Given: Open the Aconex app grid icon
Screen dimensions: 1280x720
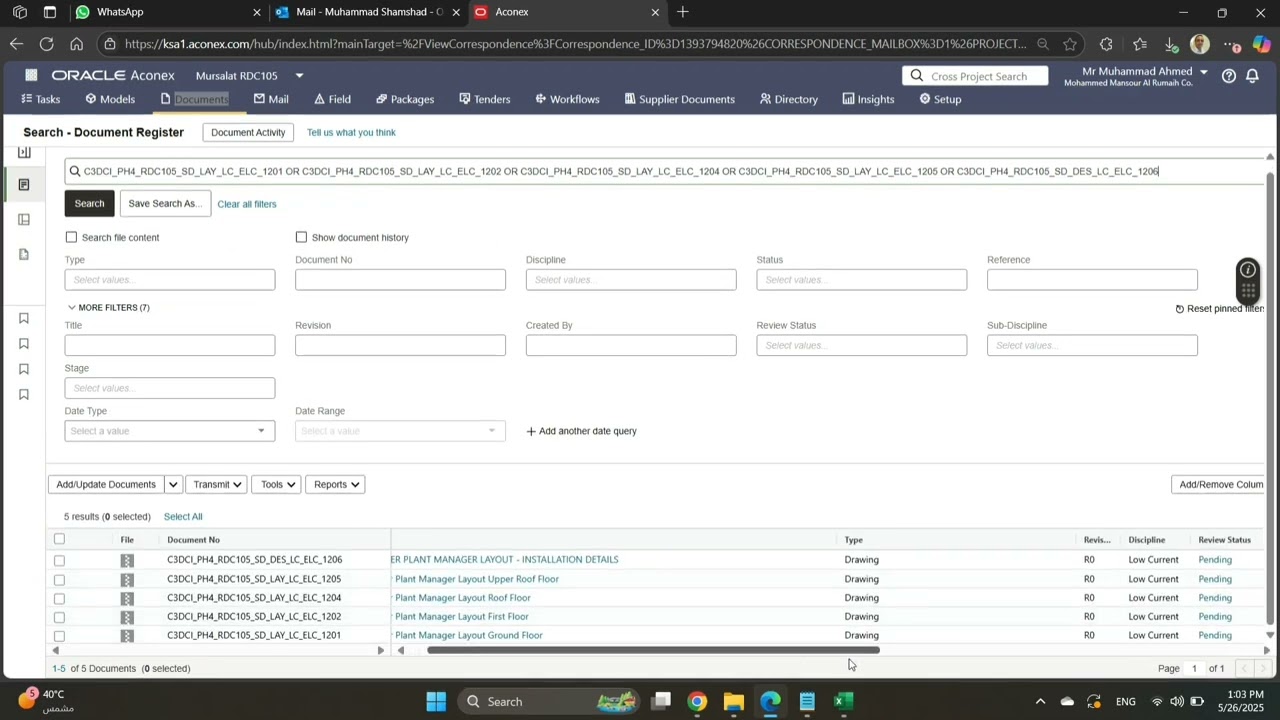Looking at the screenshot, I should tap(31, 75).
